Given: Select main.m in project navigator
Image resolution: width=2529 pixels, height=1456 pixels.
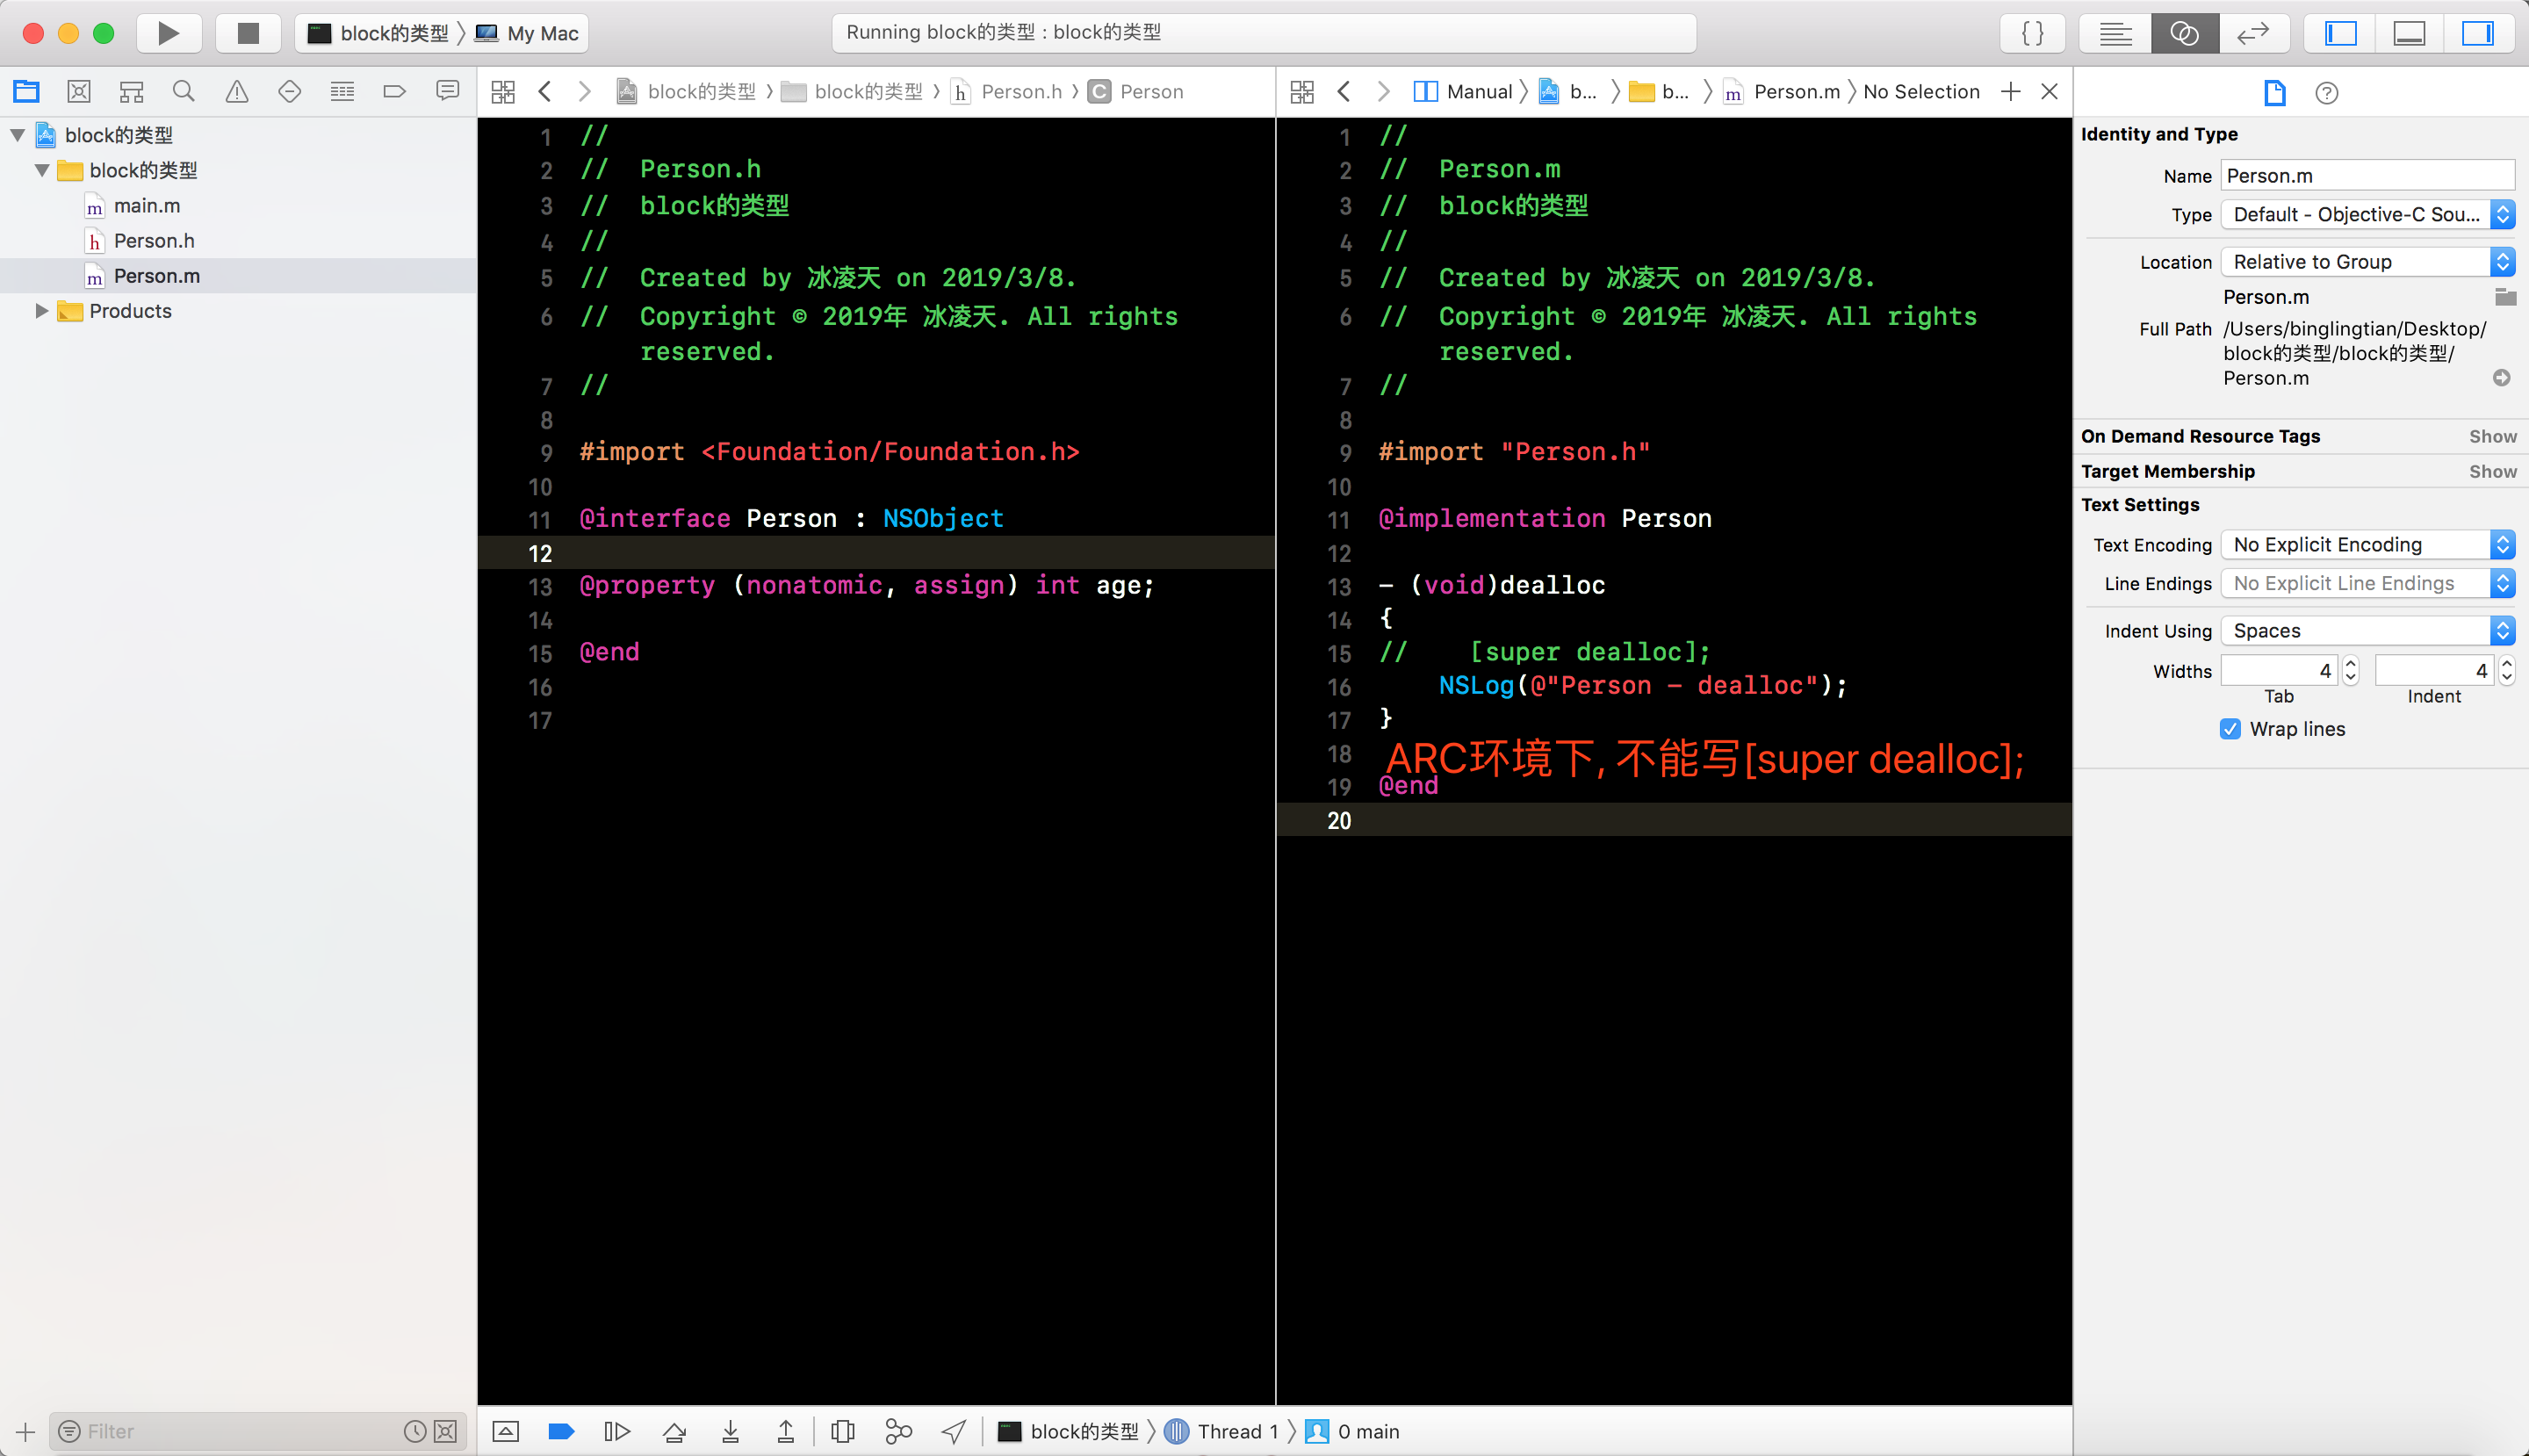Looking at the screenshot, I should coord(147,206).
